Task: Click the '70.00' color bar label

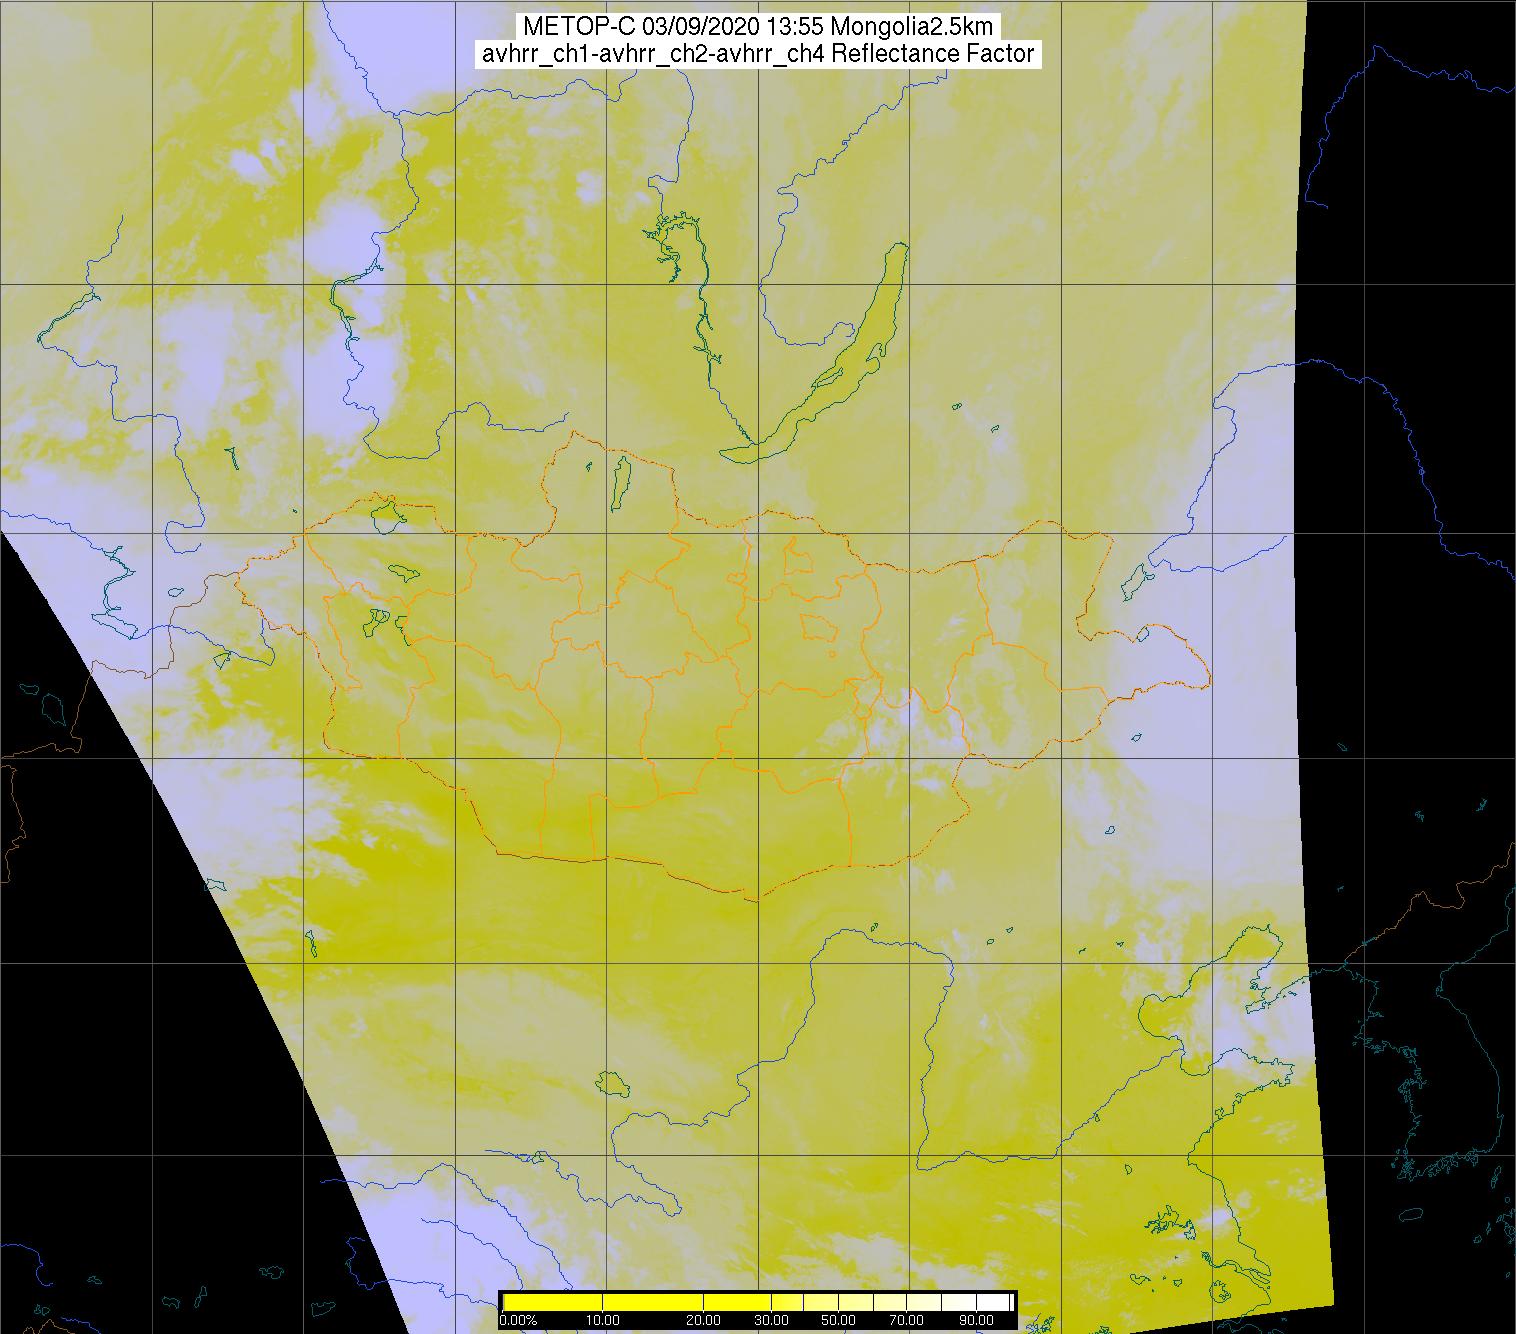Action: coord(907,1321)
